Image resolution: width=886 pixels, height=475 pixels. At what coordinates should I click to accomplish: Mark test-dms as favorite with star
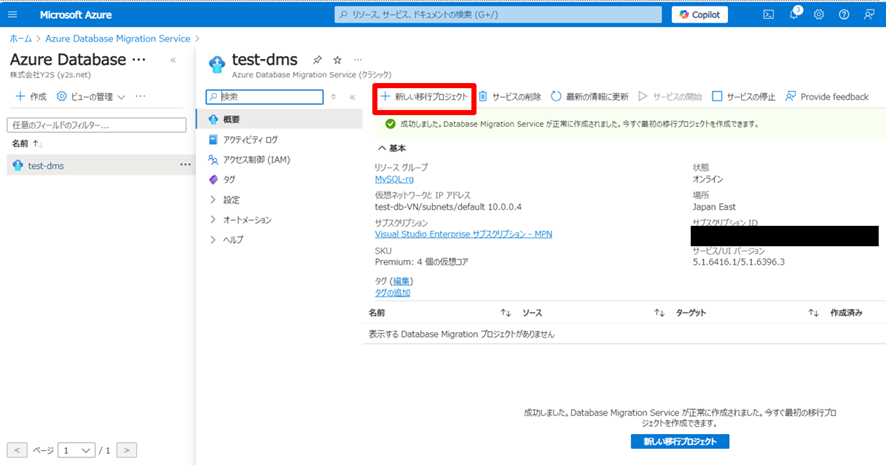point(337,61)
